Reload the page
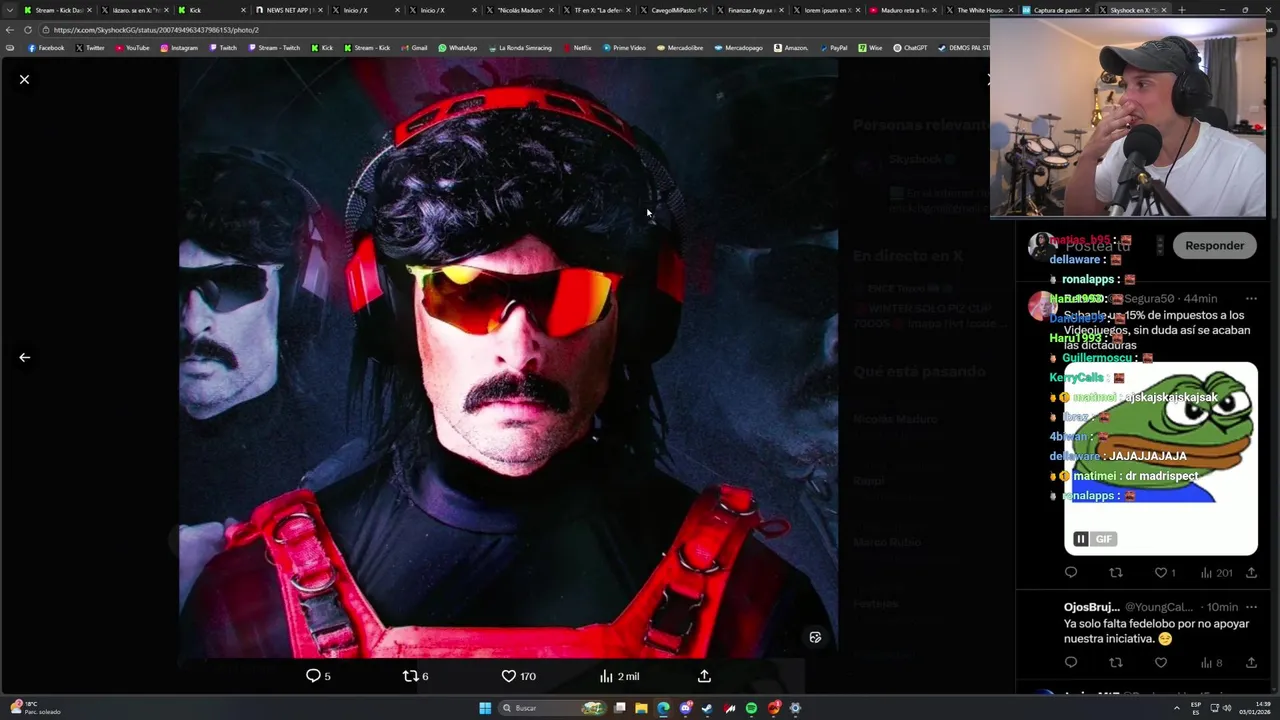The image size is (1280, 720). (27, 30)
